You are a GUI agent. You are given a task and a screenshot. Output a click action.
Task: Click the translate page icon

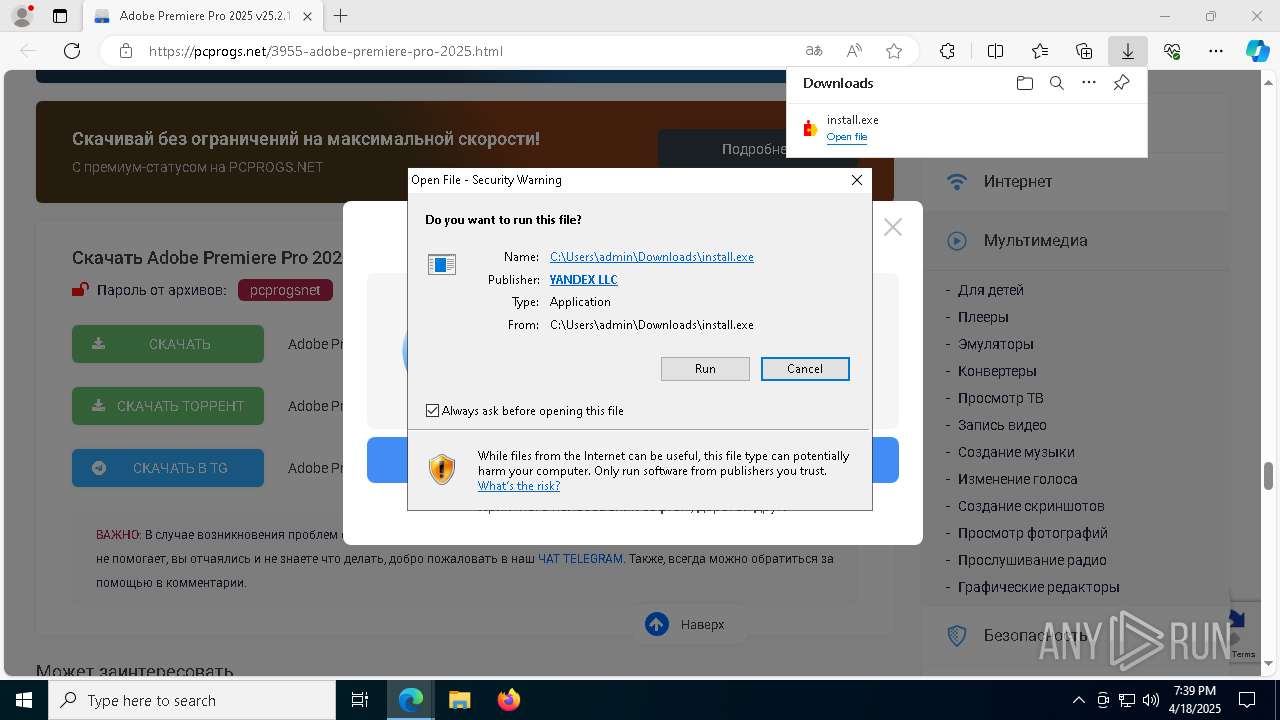click(x=814, y=51)
